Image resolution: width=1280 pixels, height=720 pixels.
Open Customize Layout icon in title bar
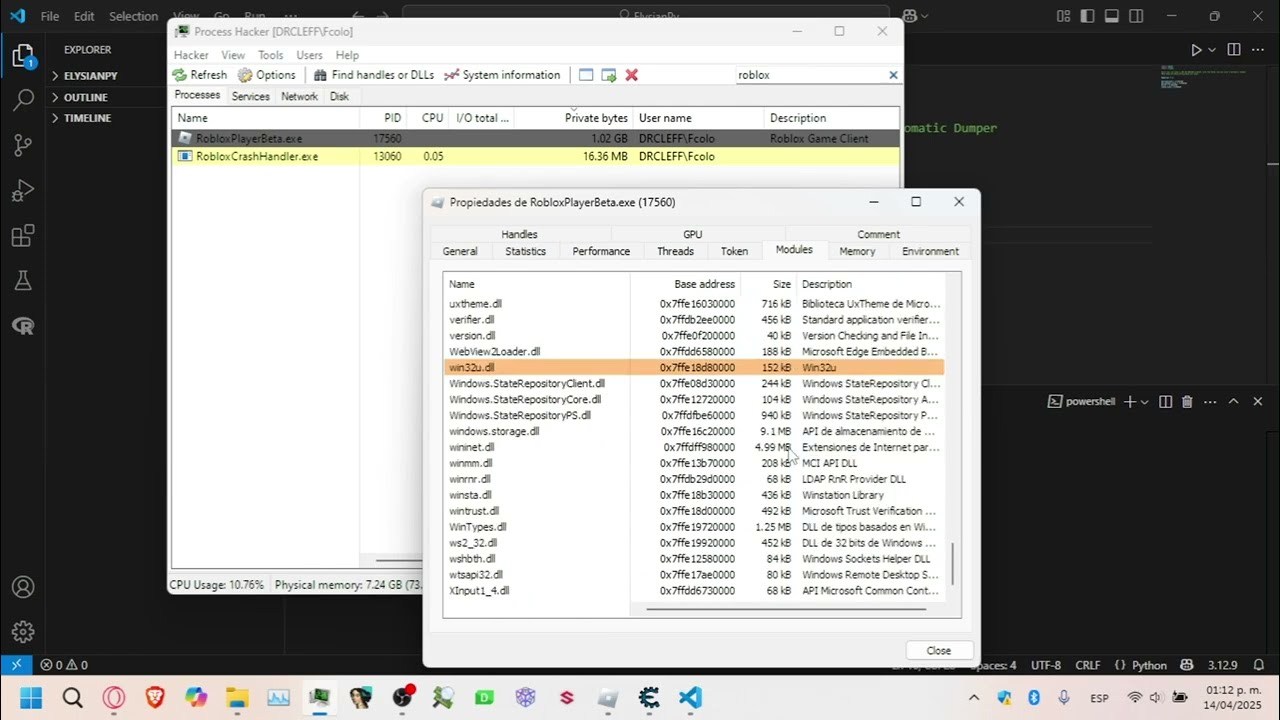point(1063,16)
